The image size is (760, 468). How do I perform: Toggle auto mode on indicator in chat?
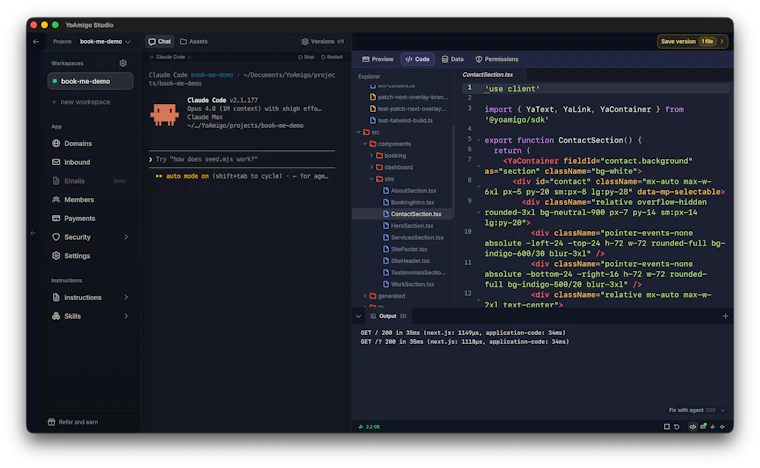pyautogui.click(x=182, y=176)
